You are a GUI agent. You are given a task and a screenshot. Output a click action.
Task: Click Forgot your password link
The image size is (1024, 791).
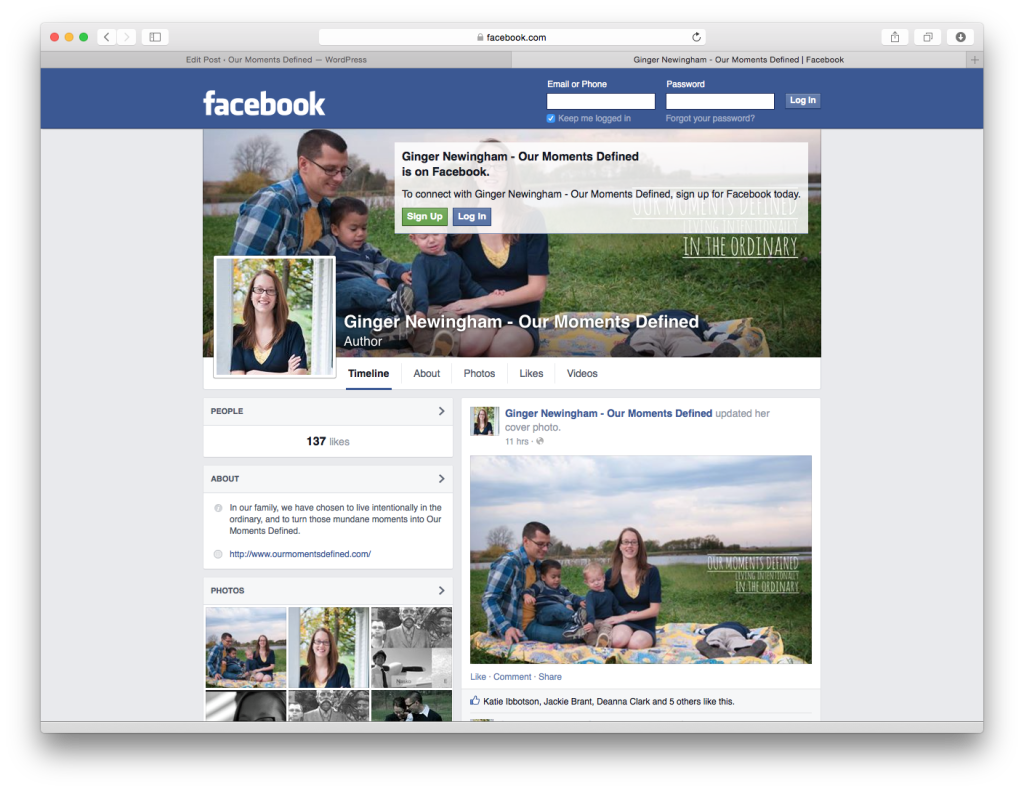pos(710,118)
